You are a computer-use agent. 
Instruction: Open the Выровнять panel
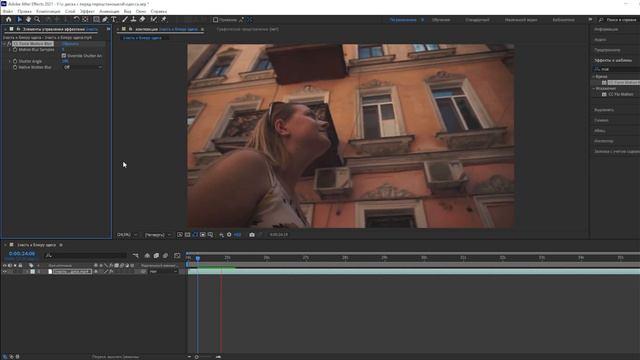tap(604, 110)
